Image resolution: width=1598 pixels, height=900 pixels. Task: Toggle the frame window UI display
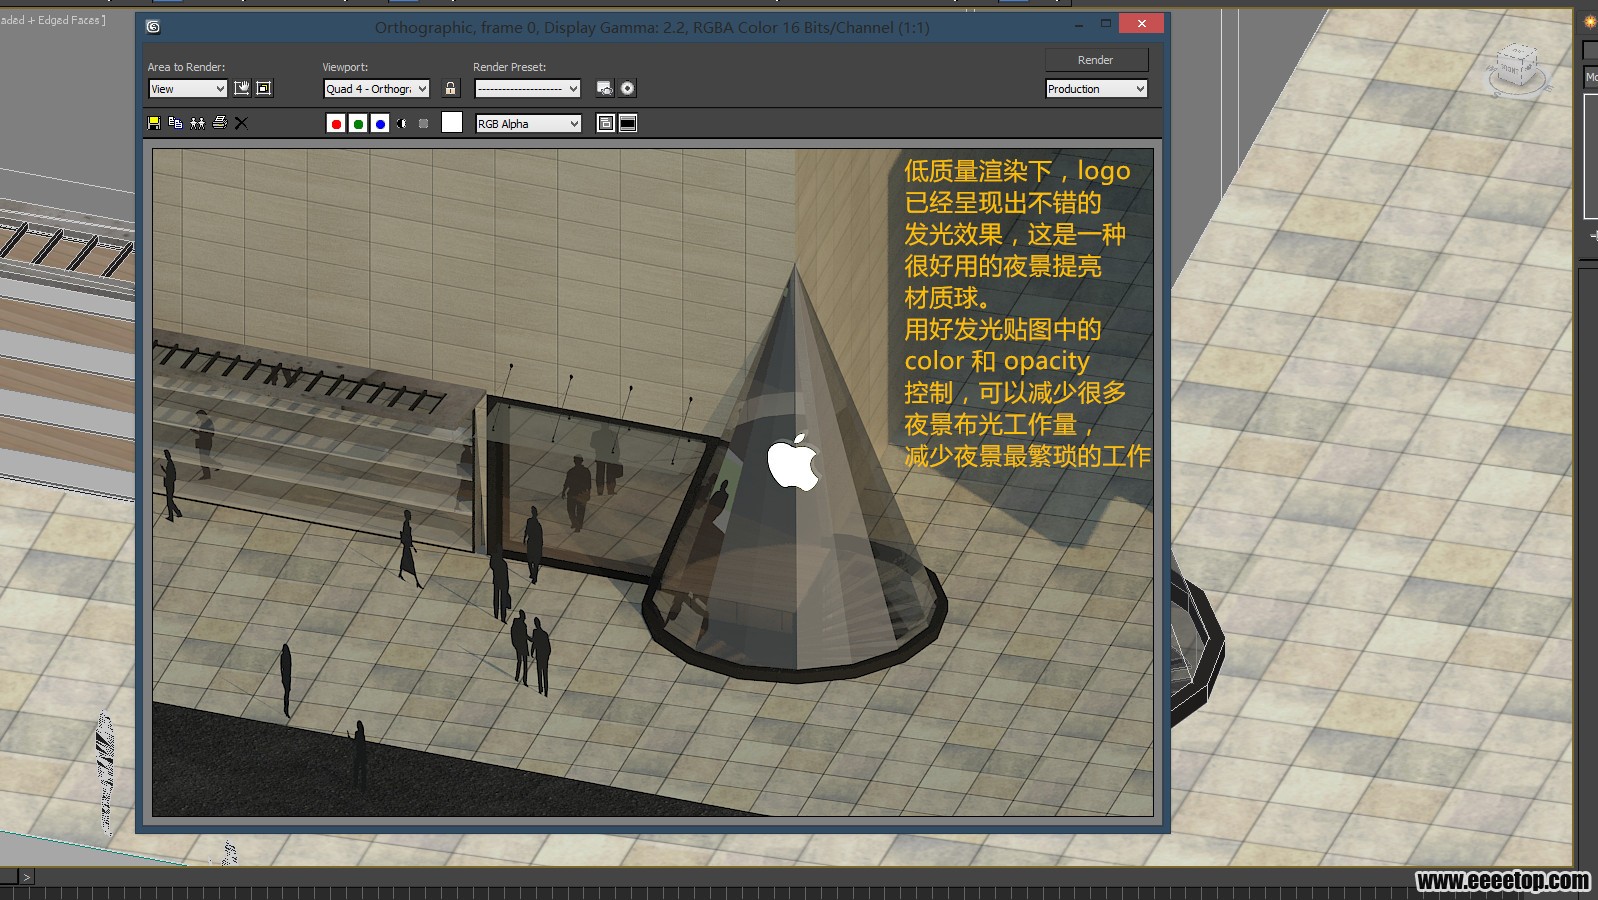click(628, 123)
